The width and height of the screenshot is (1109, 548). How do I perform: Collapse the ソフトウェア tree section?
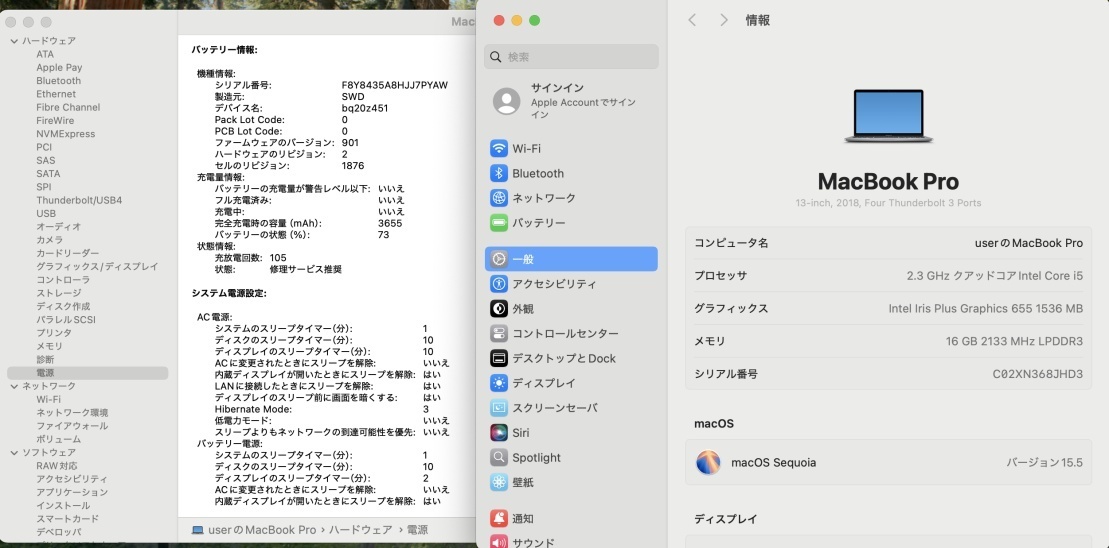pos(14,453)
